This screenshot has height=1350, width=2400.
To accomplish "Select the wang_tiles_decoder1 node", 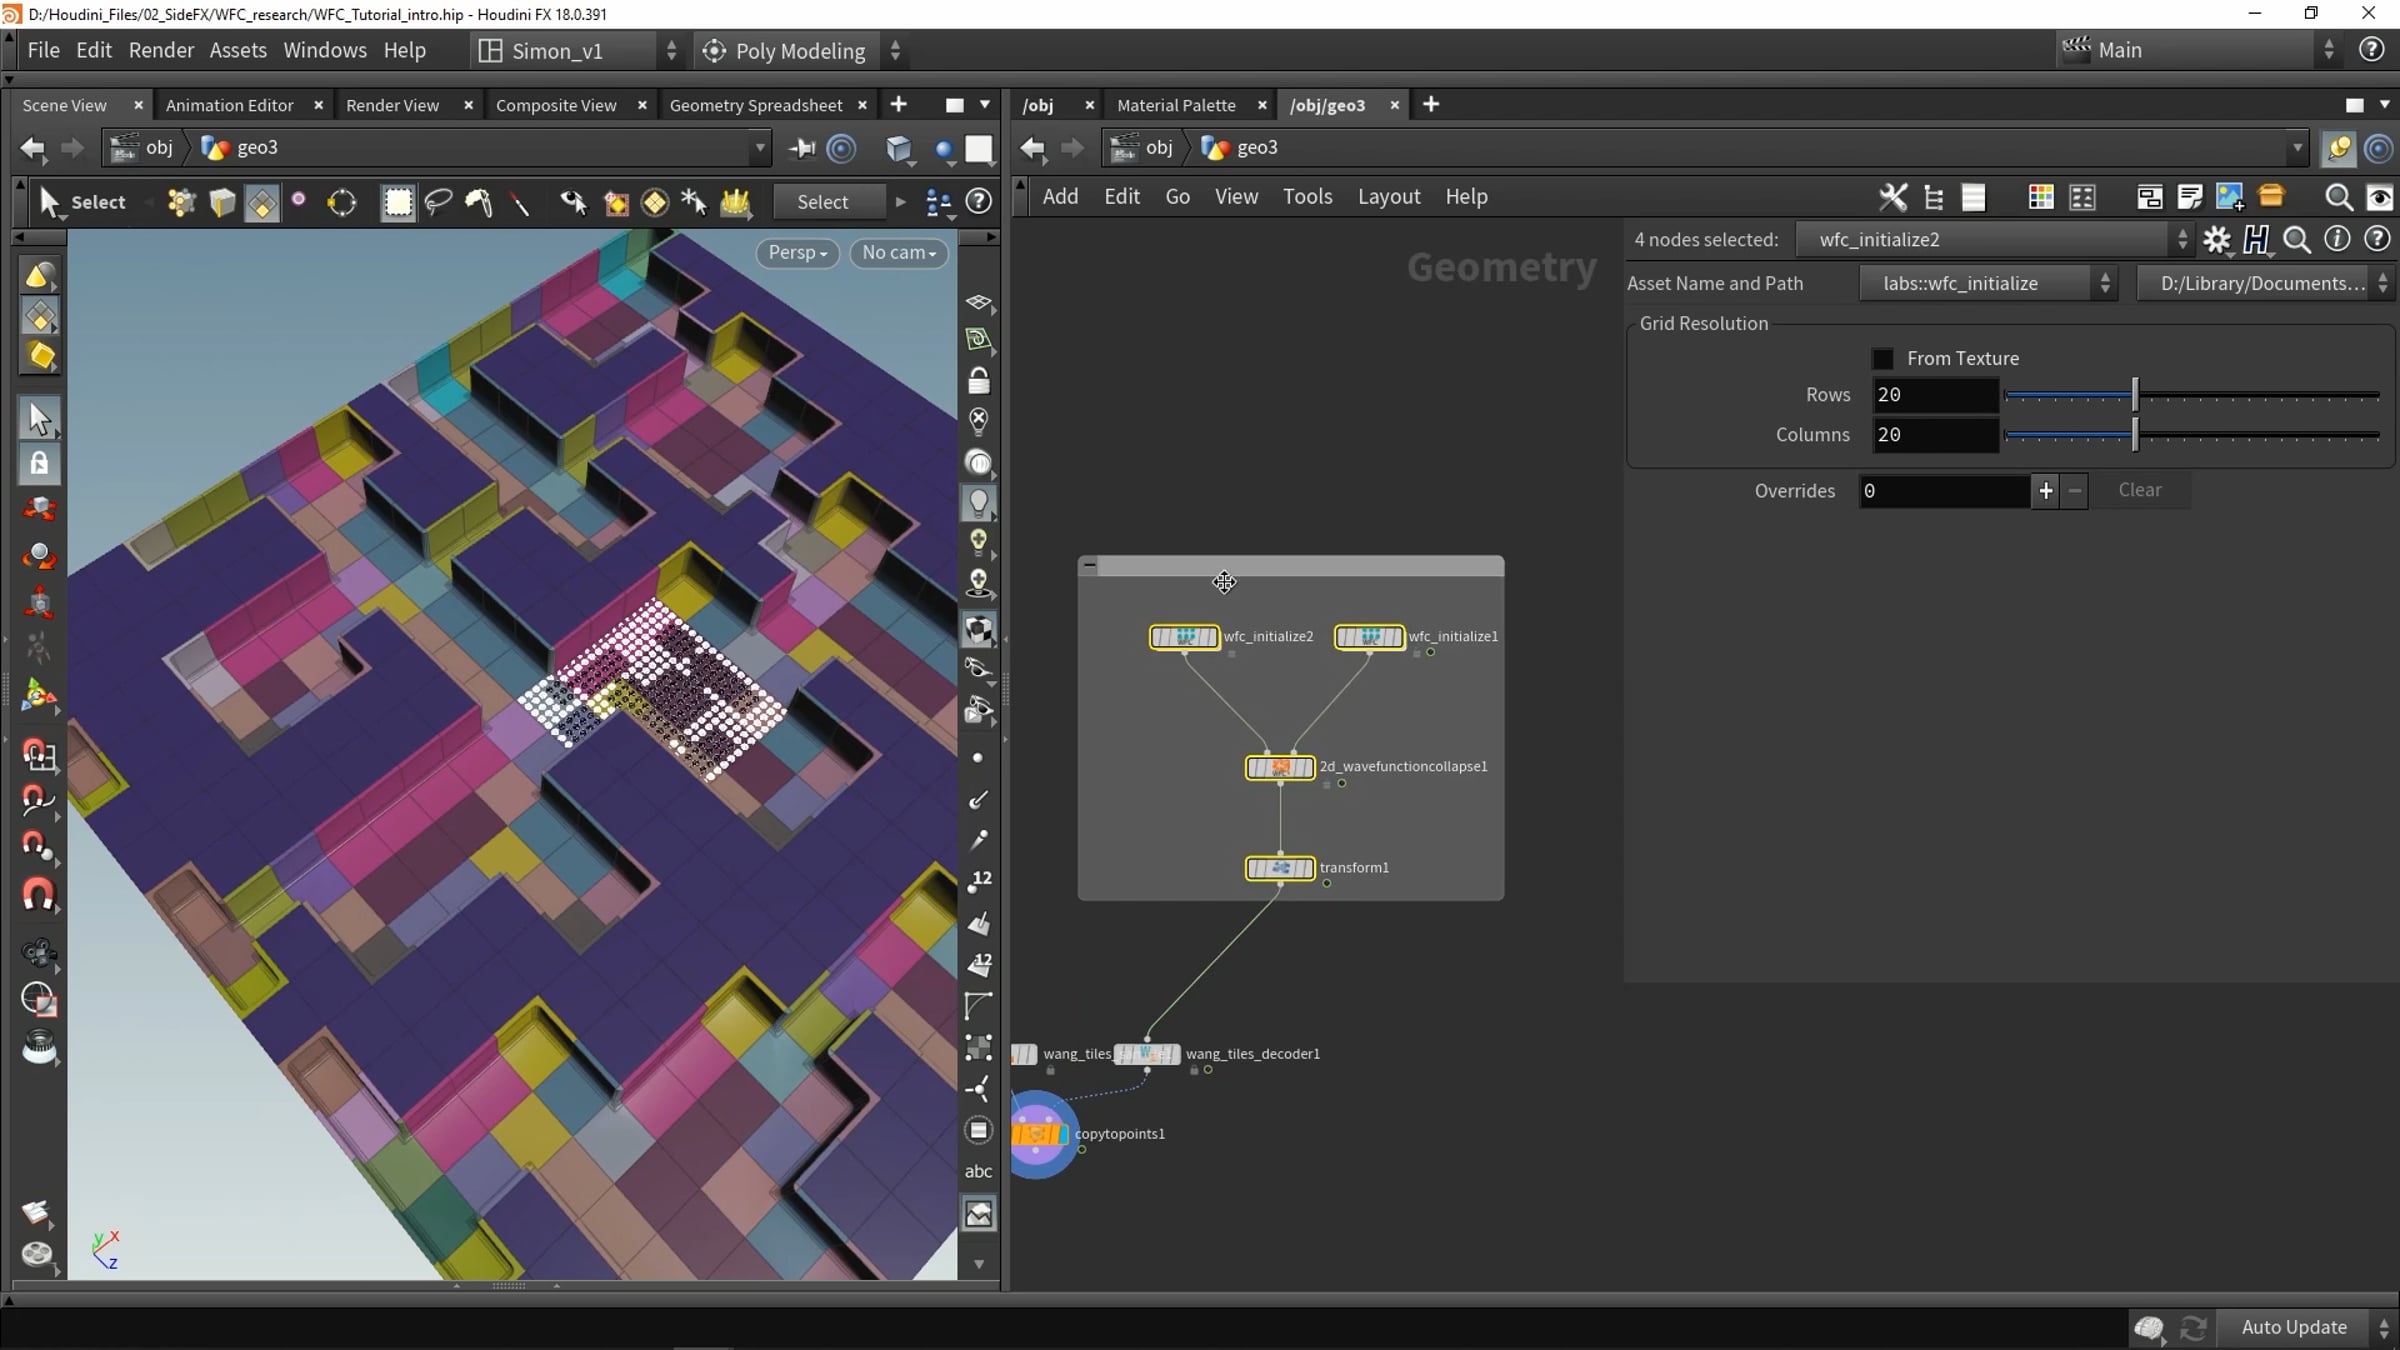I will point(1147,1054).
